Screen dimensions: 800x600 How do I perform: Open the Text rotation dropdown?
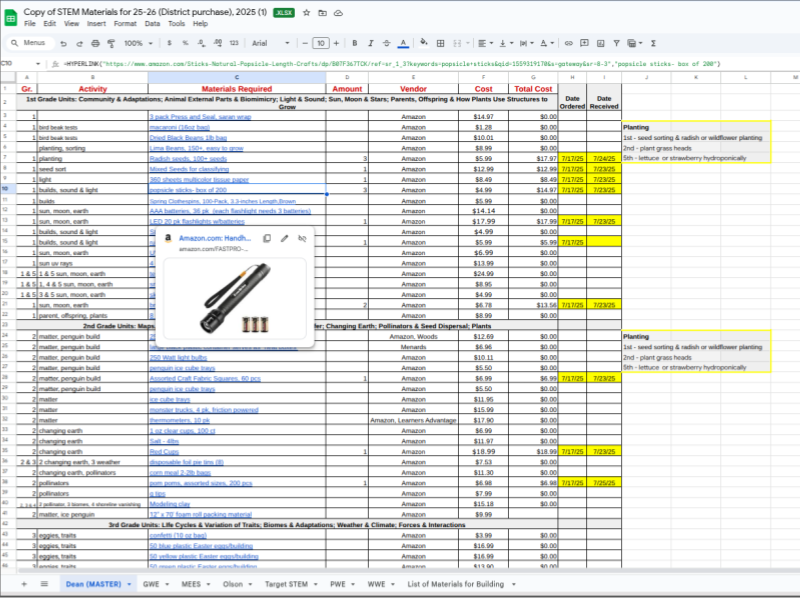pos(547,43)
